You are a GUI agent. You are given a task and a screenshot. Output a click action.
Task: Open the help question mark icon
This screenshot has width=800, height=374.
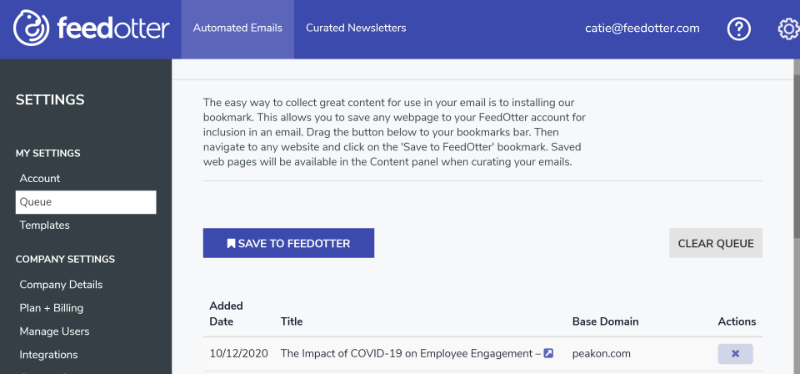click(738, 29)
